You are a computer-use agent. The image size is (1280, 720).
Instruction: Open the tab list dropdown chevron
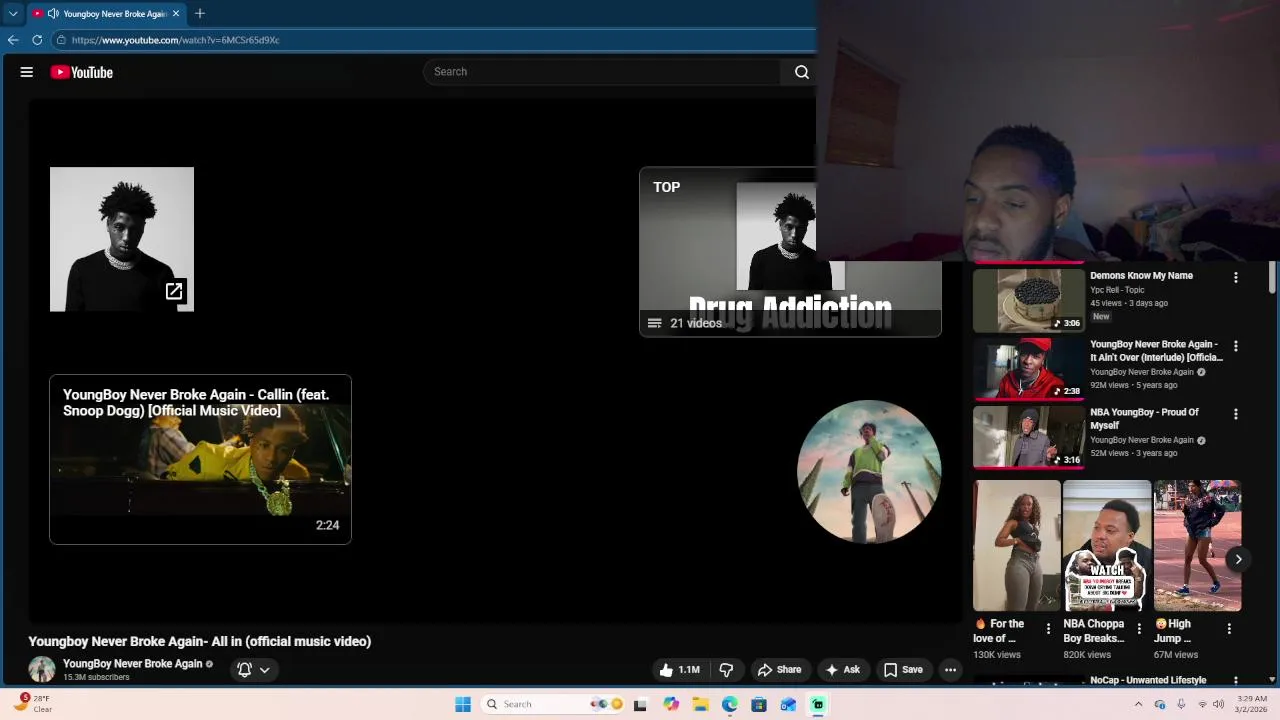click(x=13, y=14)
